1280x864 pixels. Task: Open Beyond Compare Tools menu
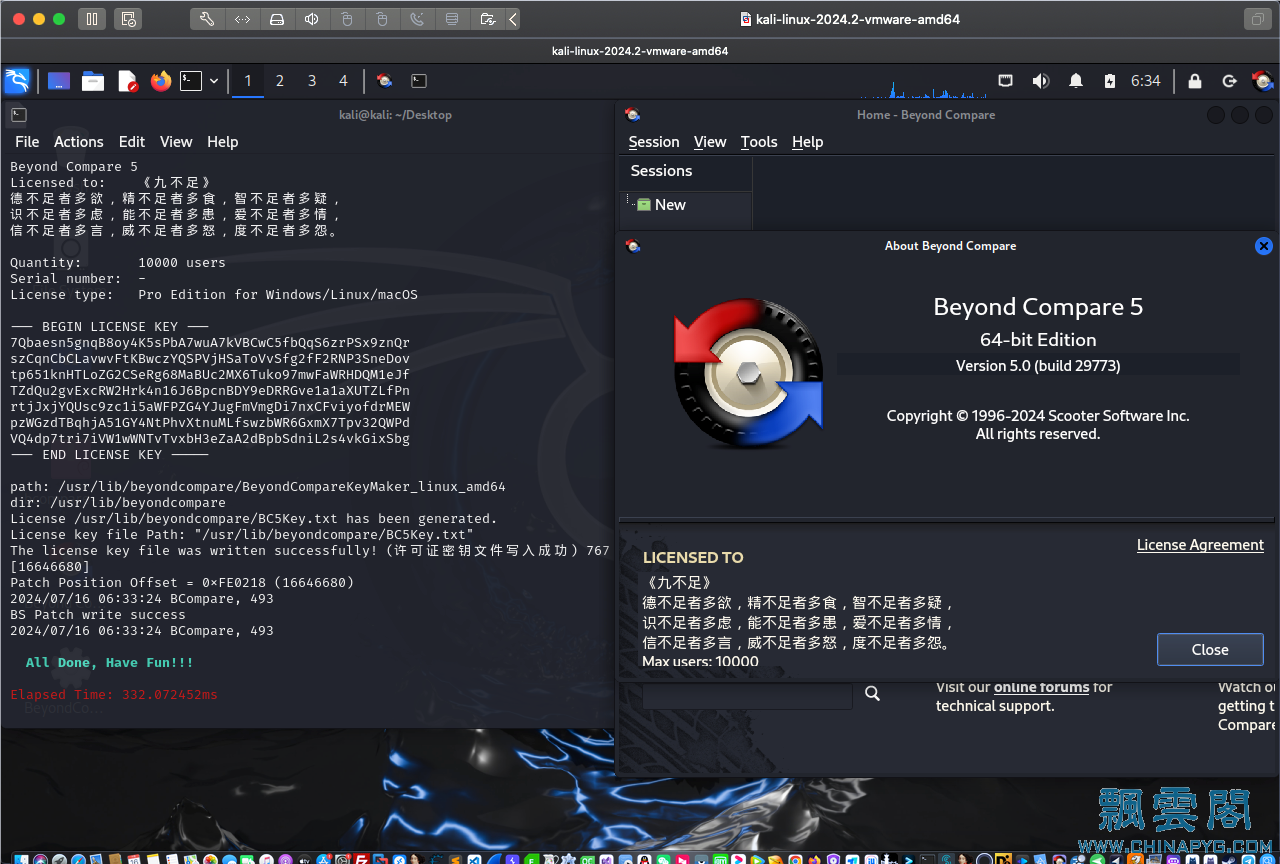coord(759,142)
